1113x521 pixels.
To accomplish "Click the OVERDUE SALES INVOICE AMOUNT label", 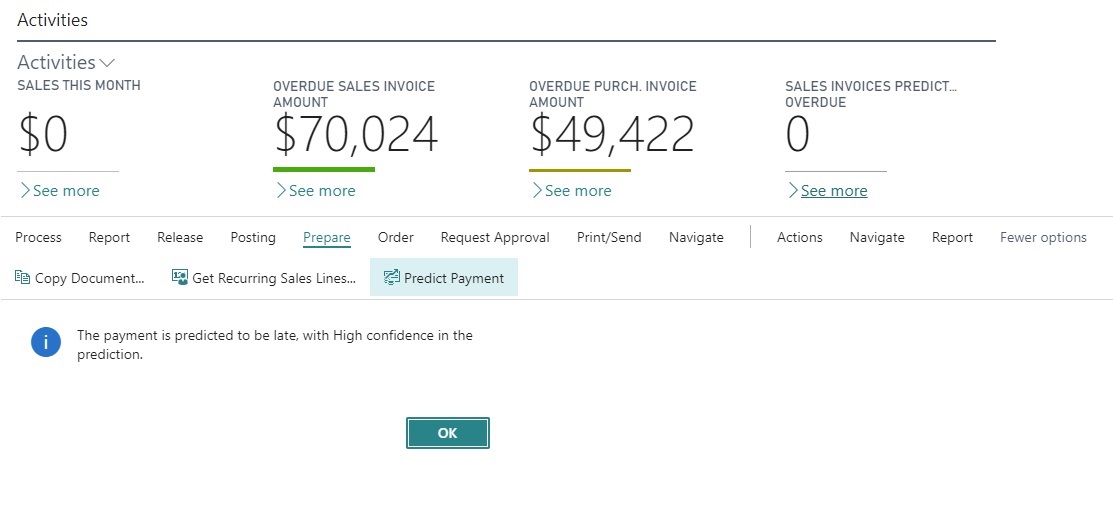I will pos(354,94).
